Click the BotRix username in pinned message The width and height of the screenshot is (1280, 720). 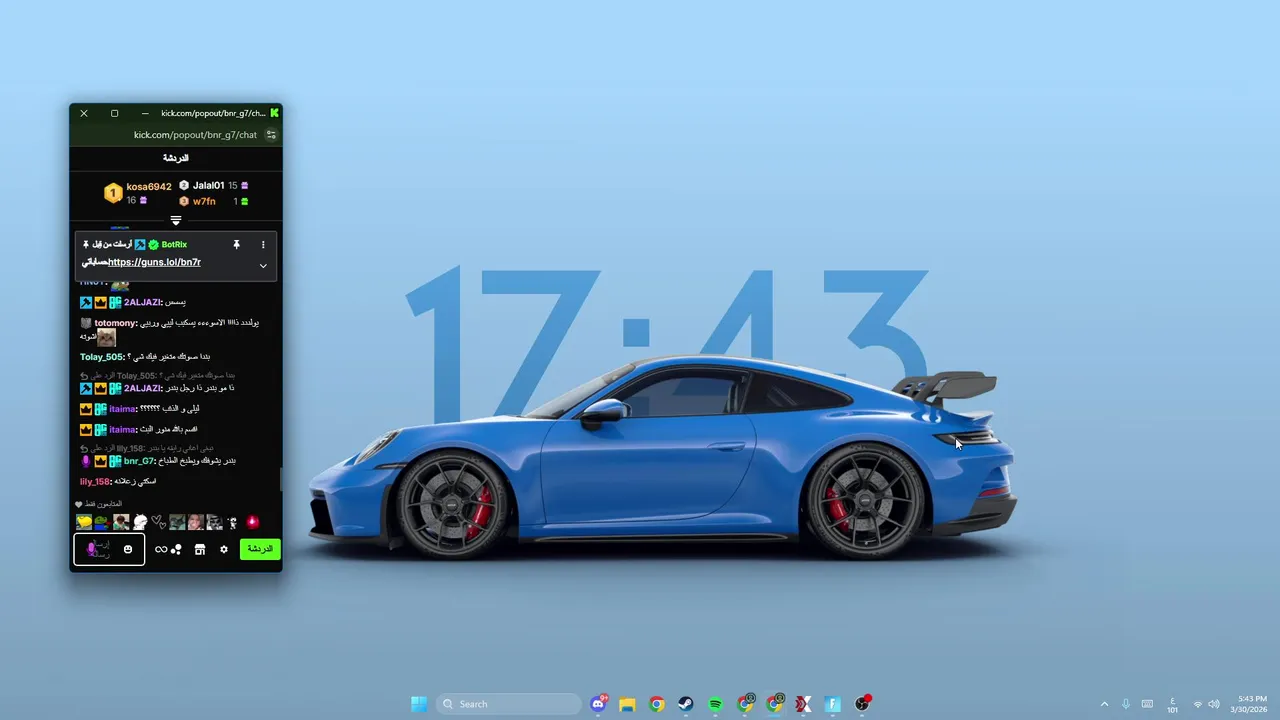174,244
